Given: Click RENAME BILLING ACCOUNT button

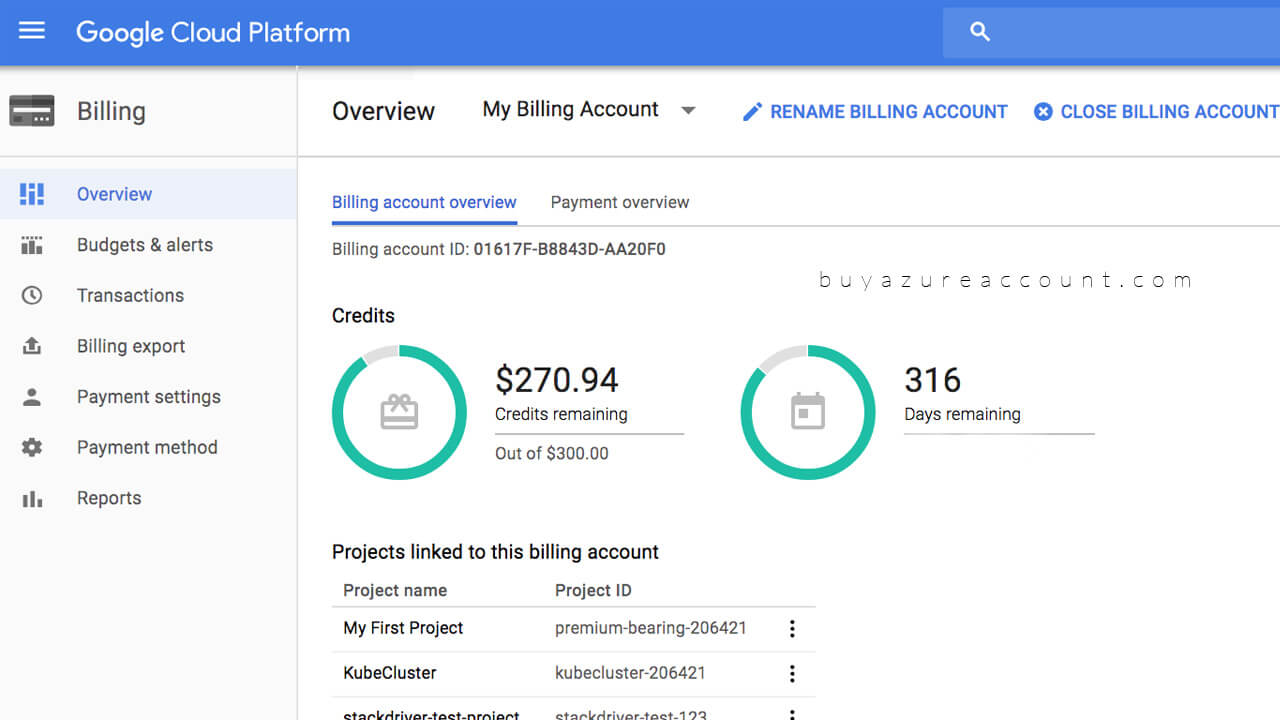Looking at the screenshot, I should [x=875, y=112].
